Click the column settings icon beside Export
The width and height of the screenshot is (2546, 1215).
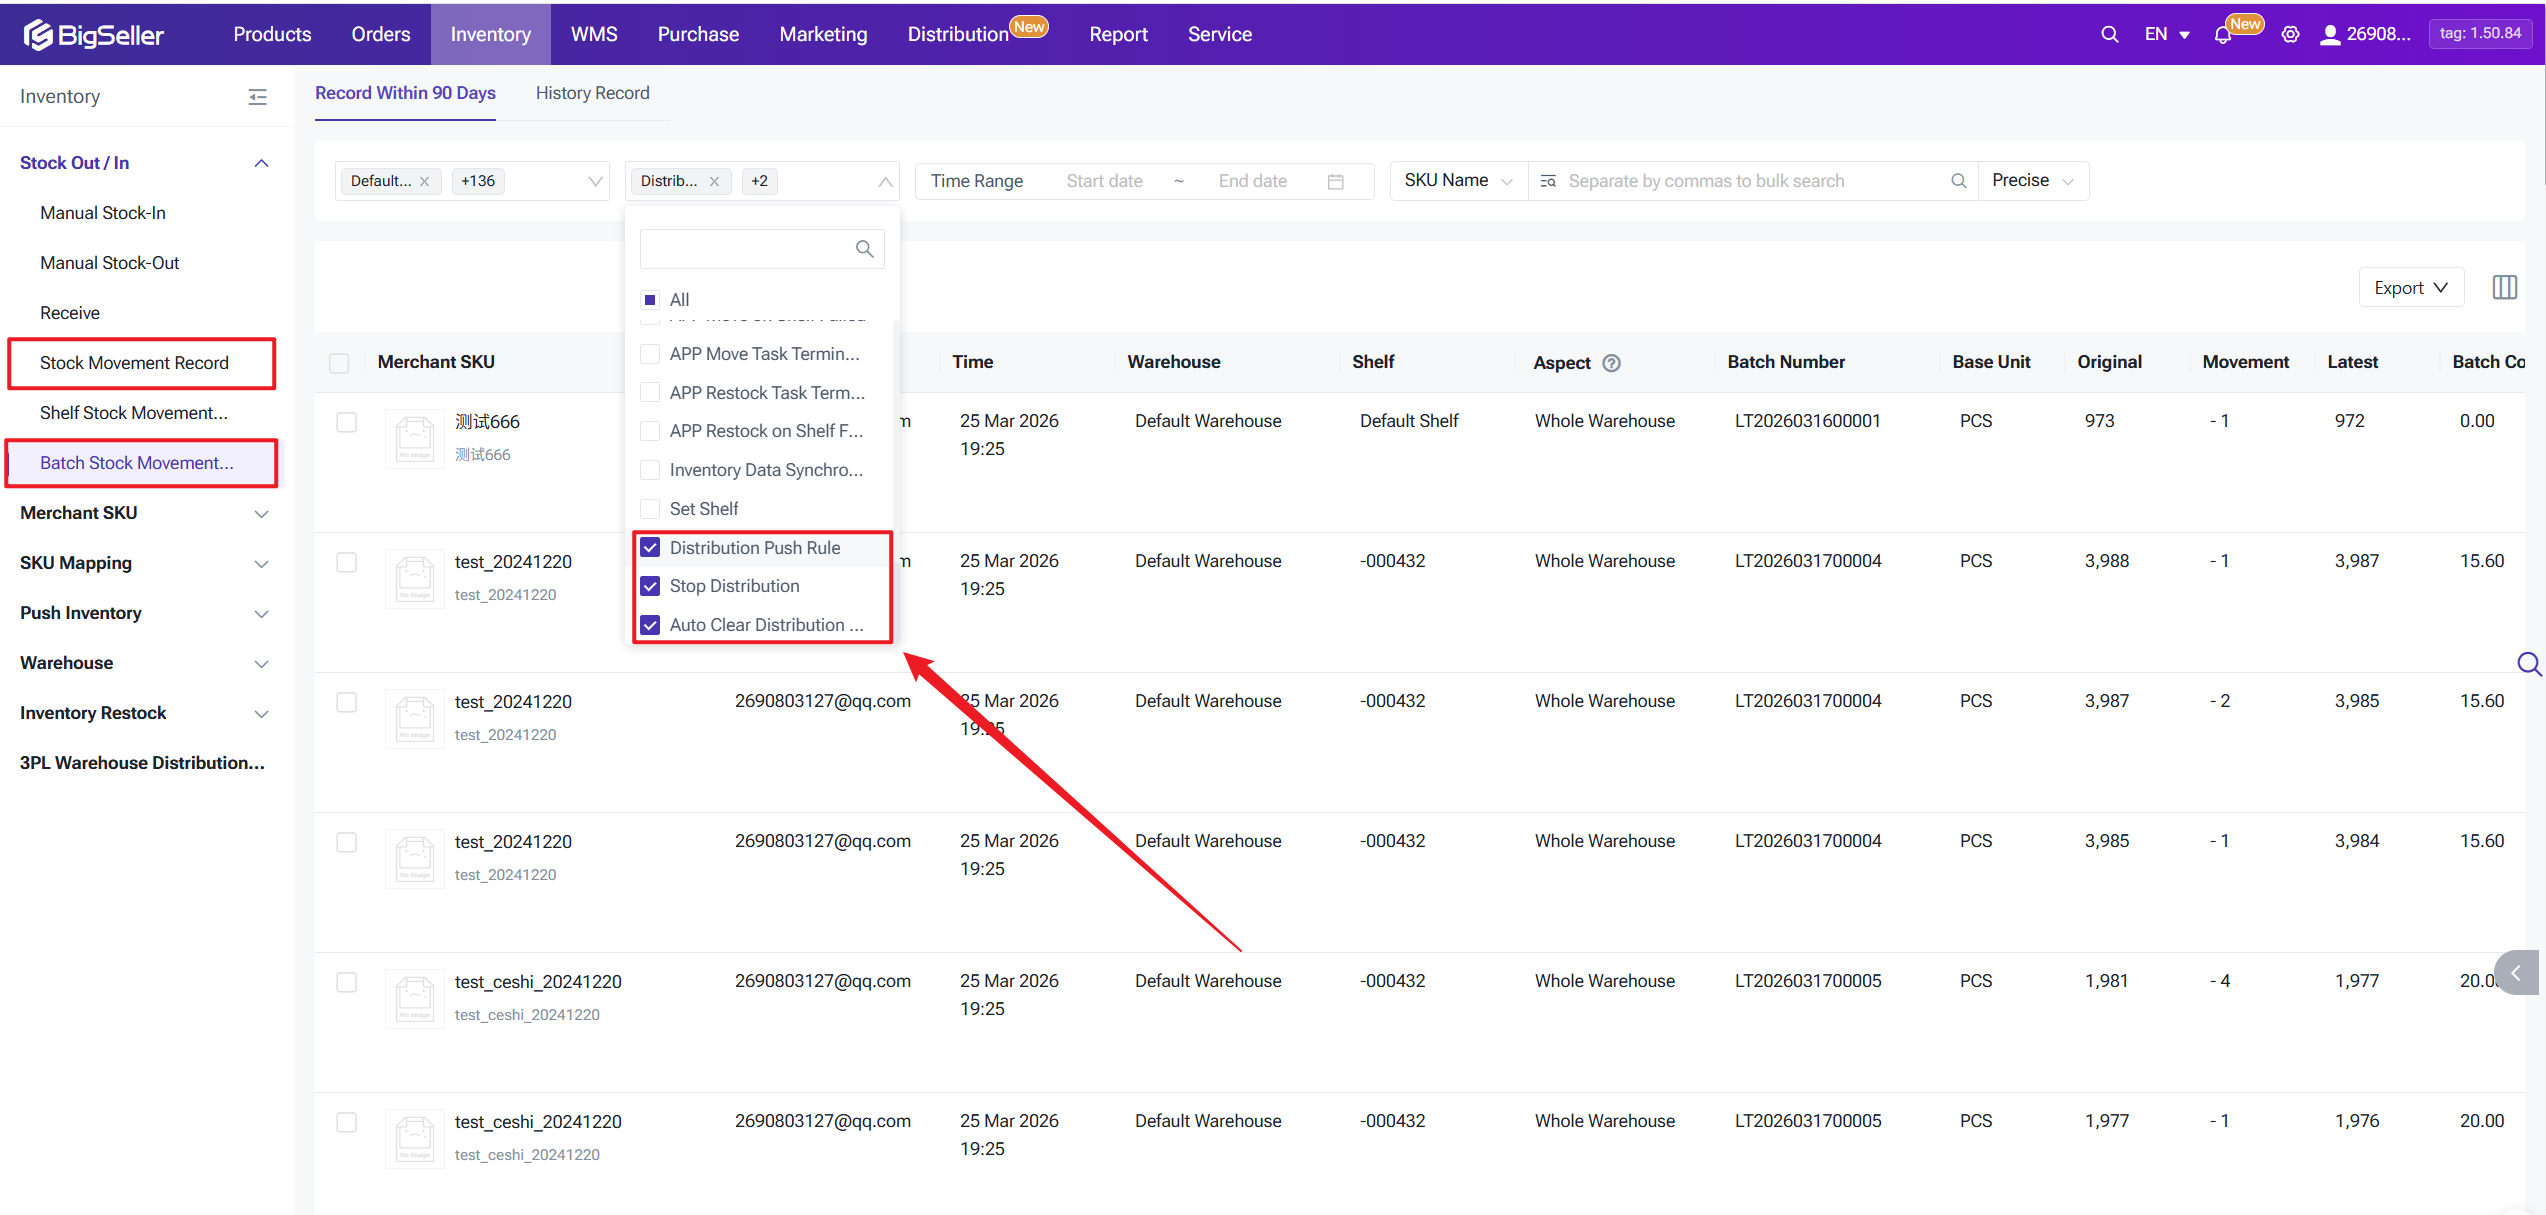pyautogui.click(x=2504, y=288)
